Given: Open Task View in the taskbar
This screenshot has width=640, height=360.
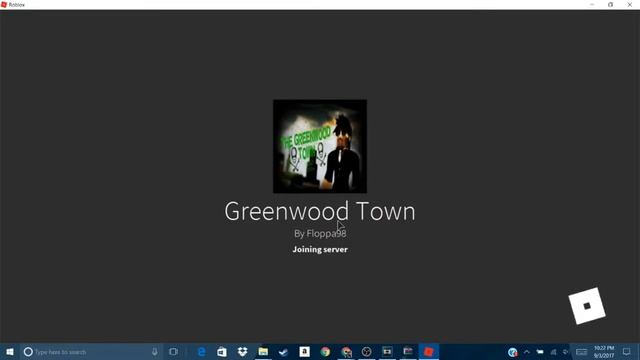Looking at the screenshot, I should tap(173, 351).
